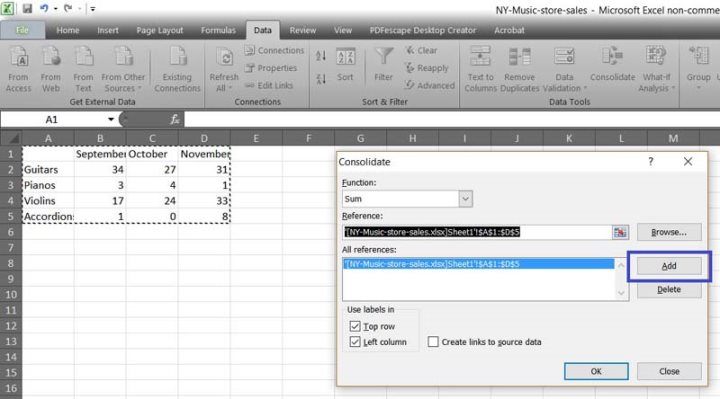The width and height of the screenshot is (720, 399).
Task: Click the formula bar input
Action: 452,120
